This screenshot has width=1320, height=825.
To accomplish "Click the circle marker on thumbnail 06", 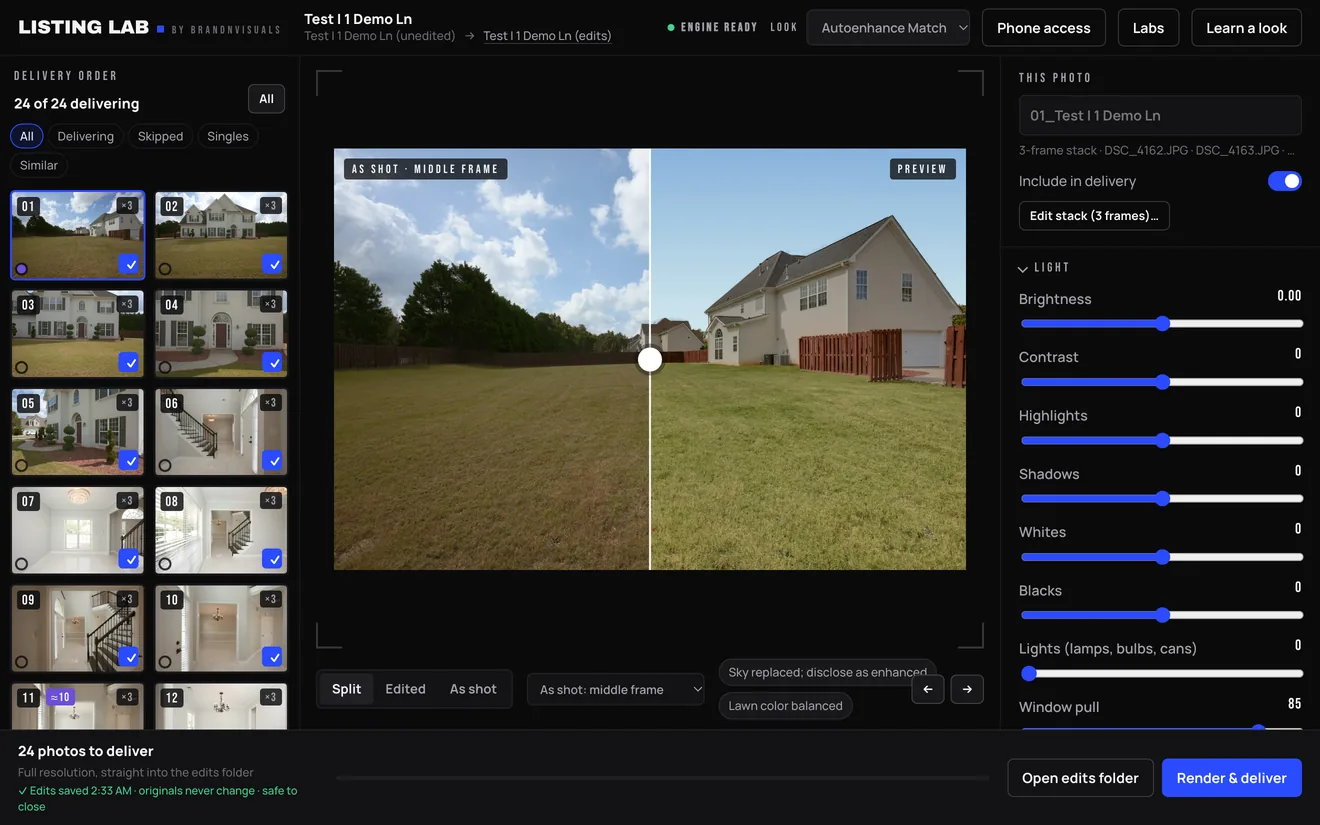I will pyautogui.click(x=165, y=465).
